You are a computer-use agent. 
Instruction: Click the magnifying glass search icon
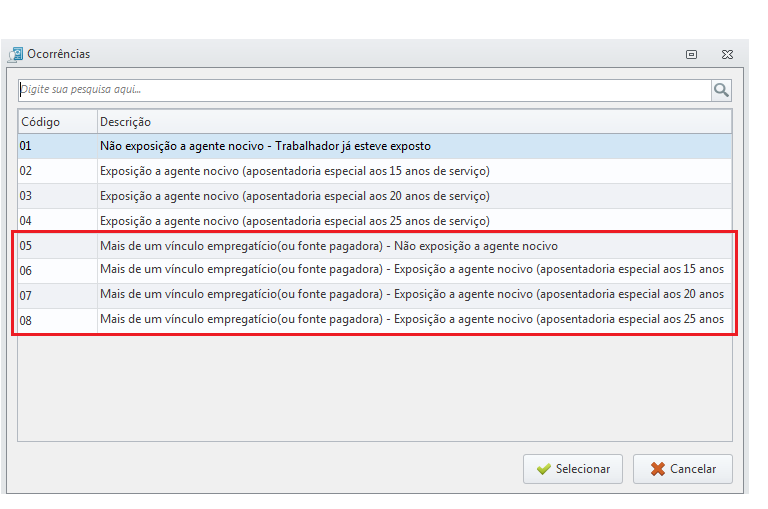point(721,90)
